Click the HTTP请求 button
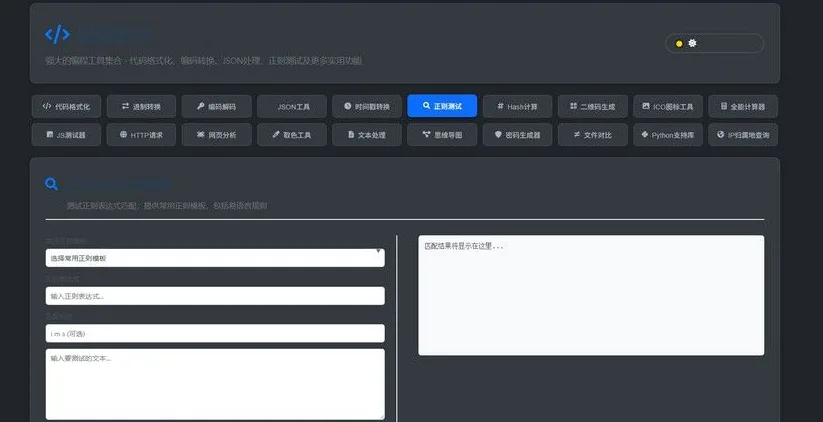 point(142,135)
